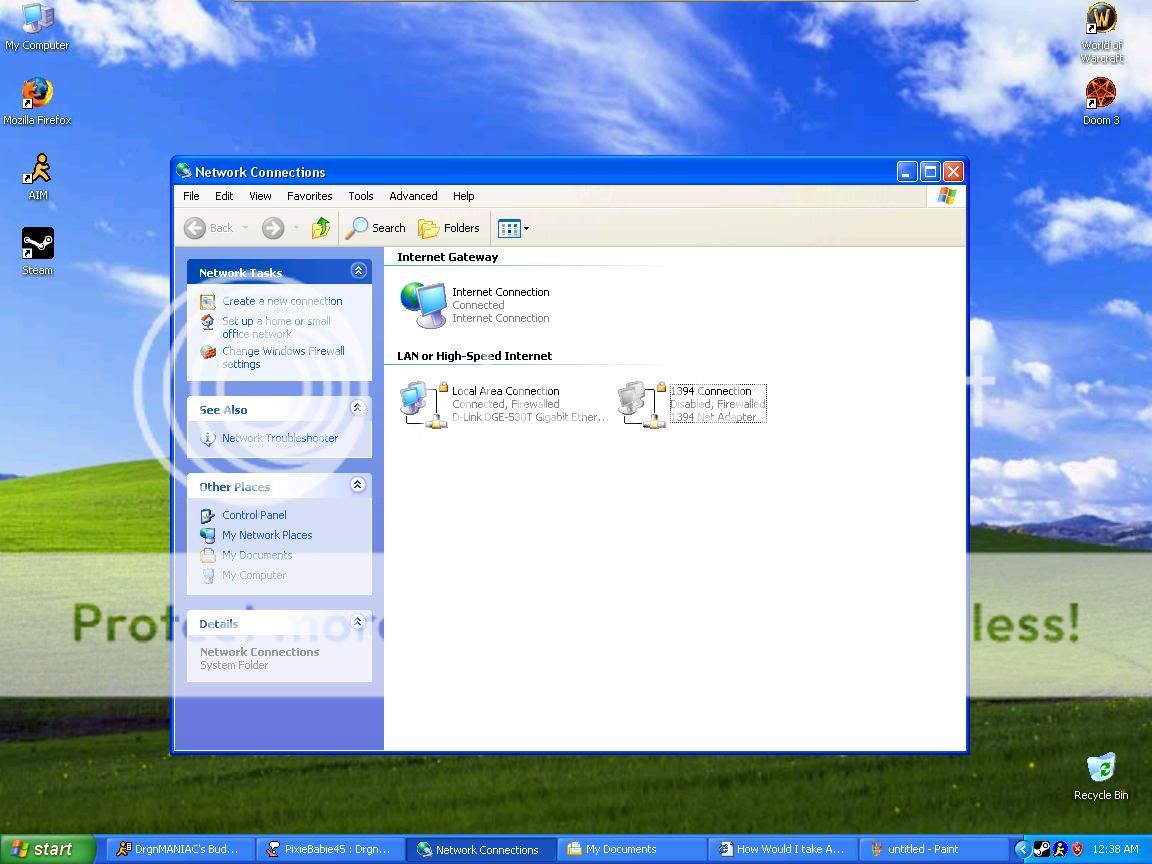Collapse the Details panel
This screenshot has height=864, width=1152.
(x=358, y=622)
